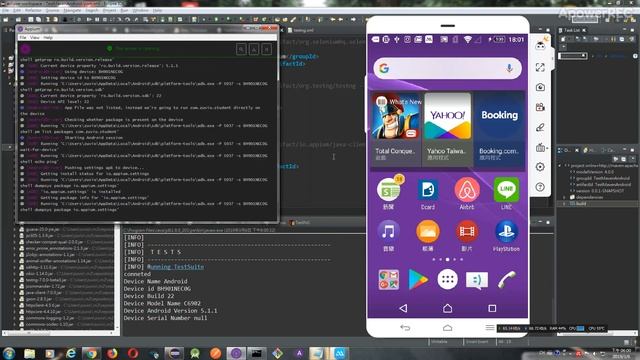Open the Windows Start button
640x360 pixels.
coord(9,353)
